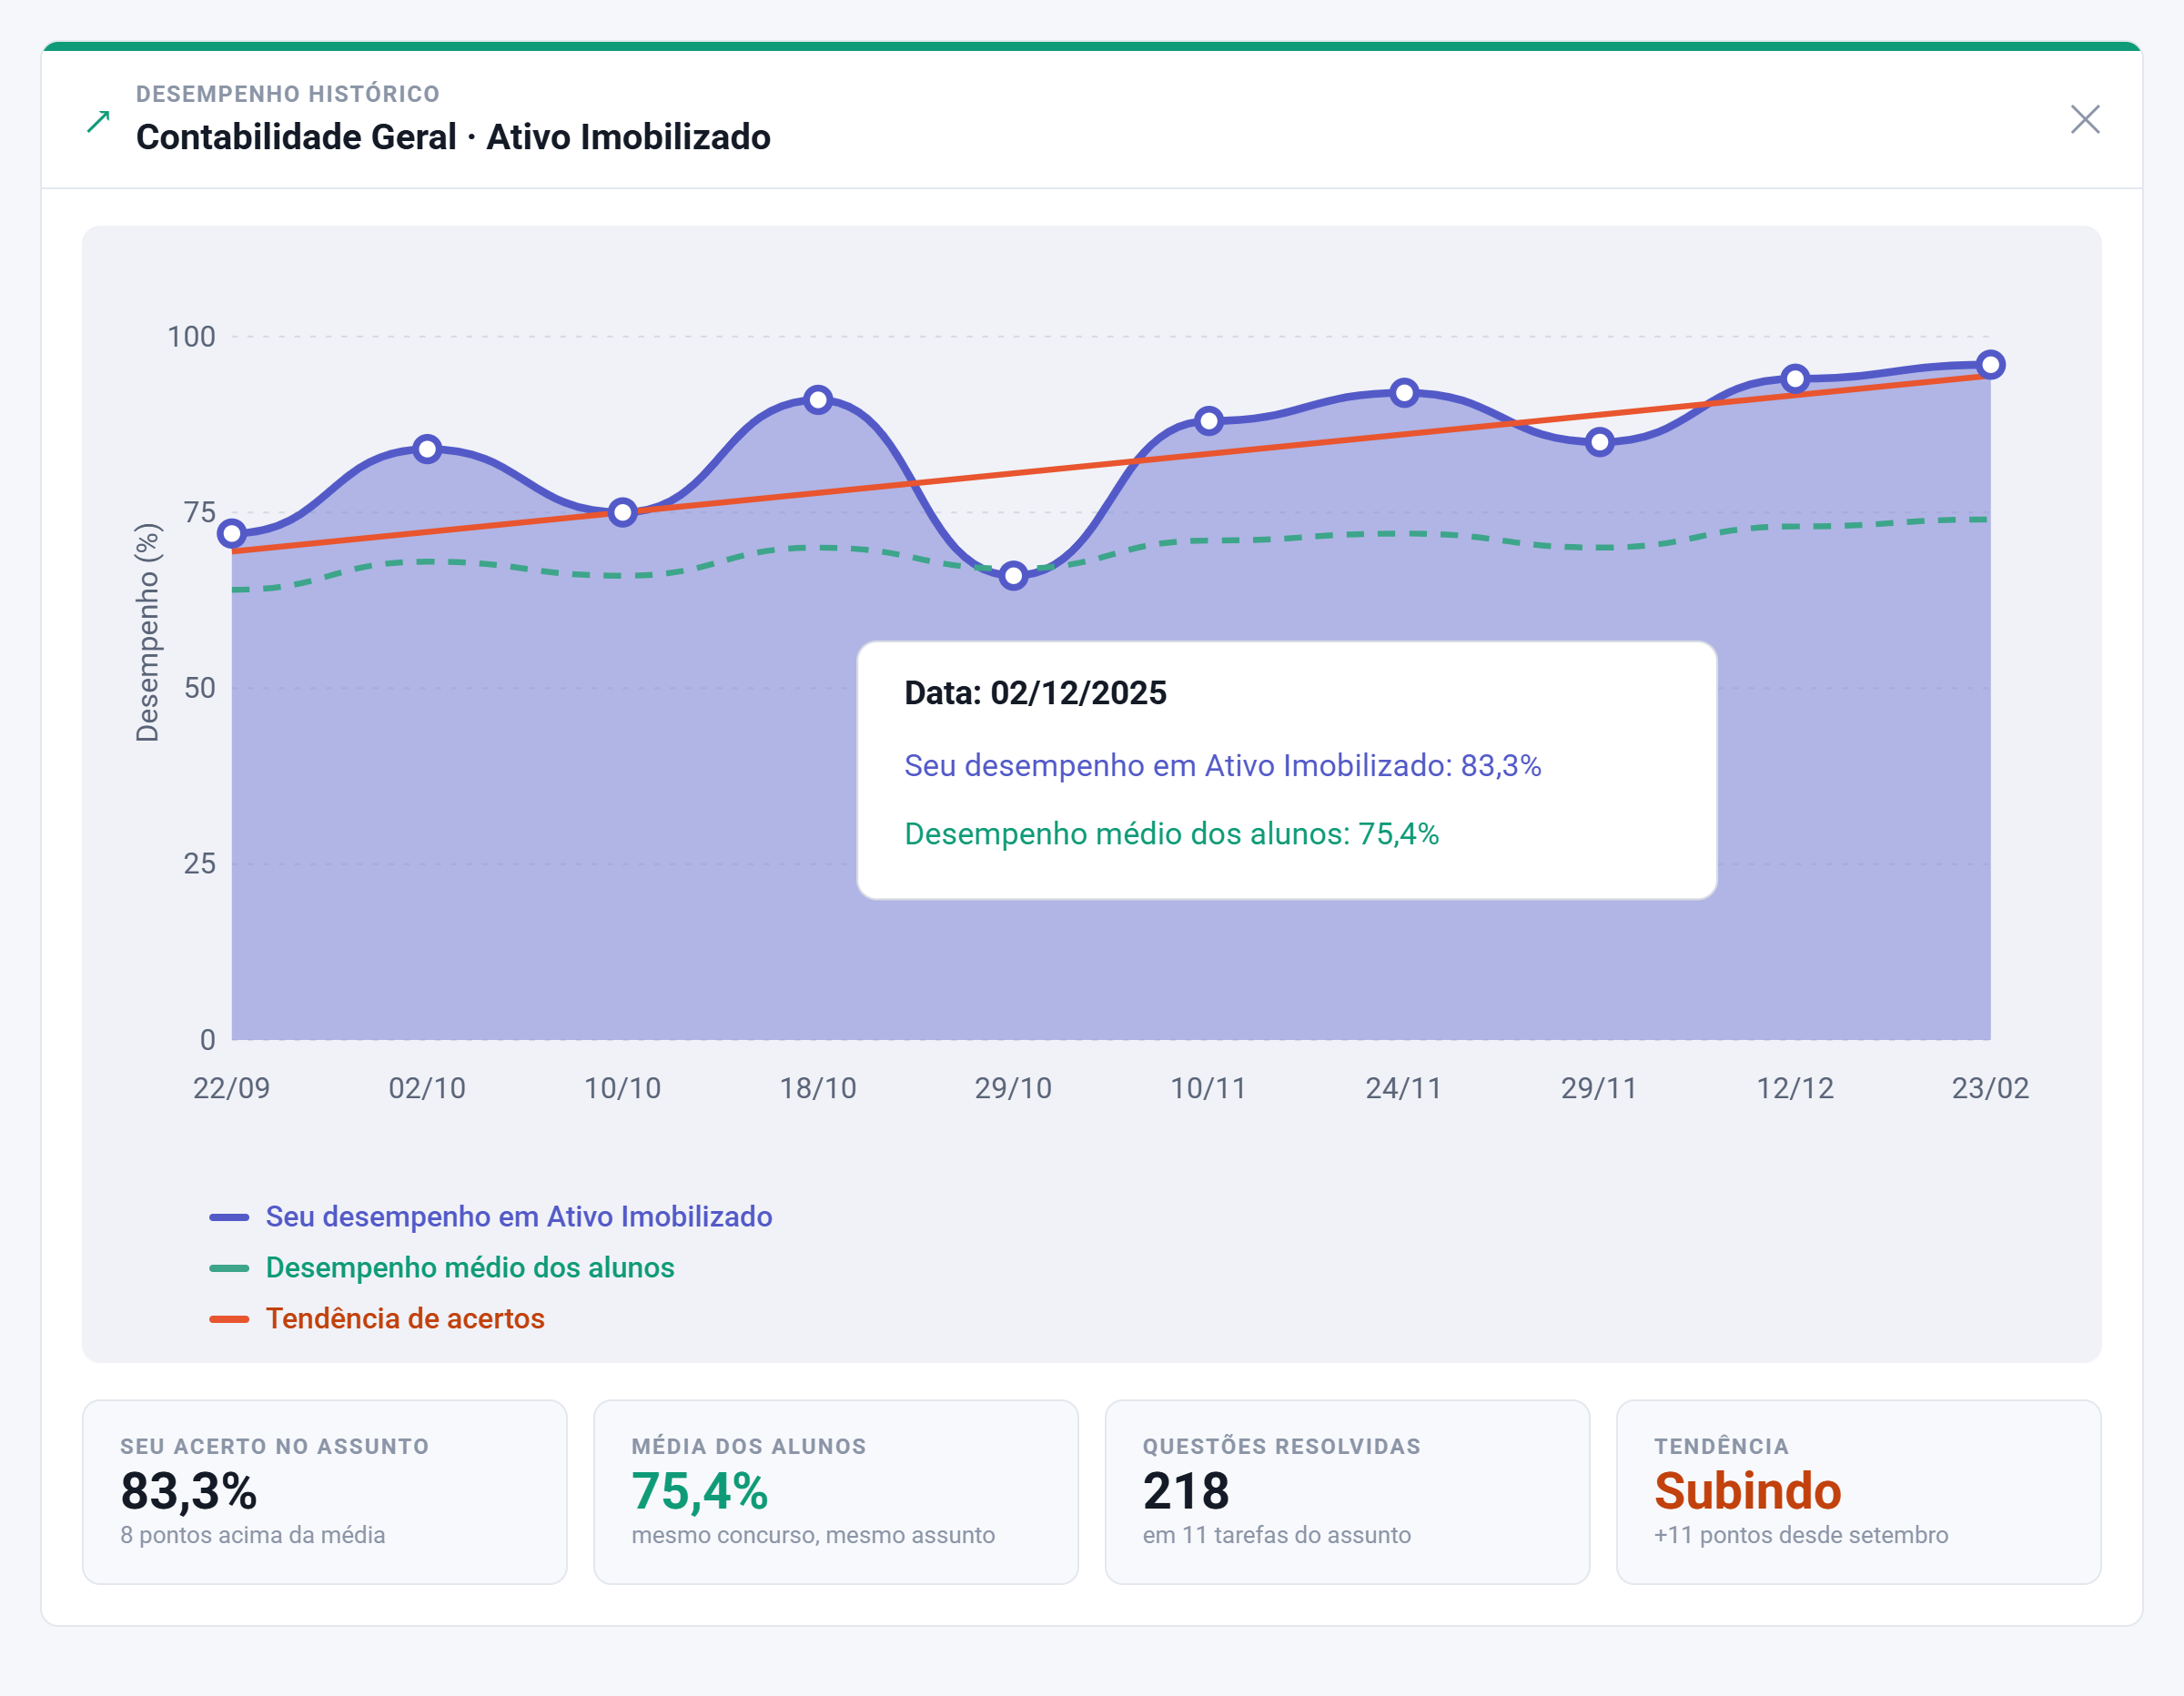Click the '12/12' date label on the x-axis
Viewport: 2184px width, 1696px height.
coord(1795,1088)
